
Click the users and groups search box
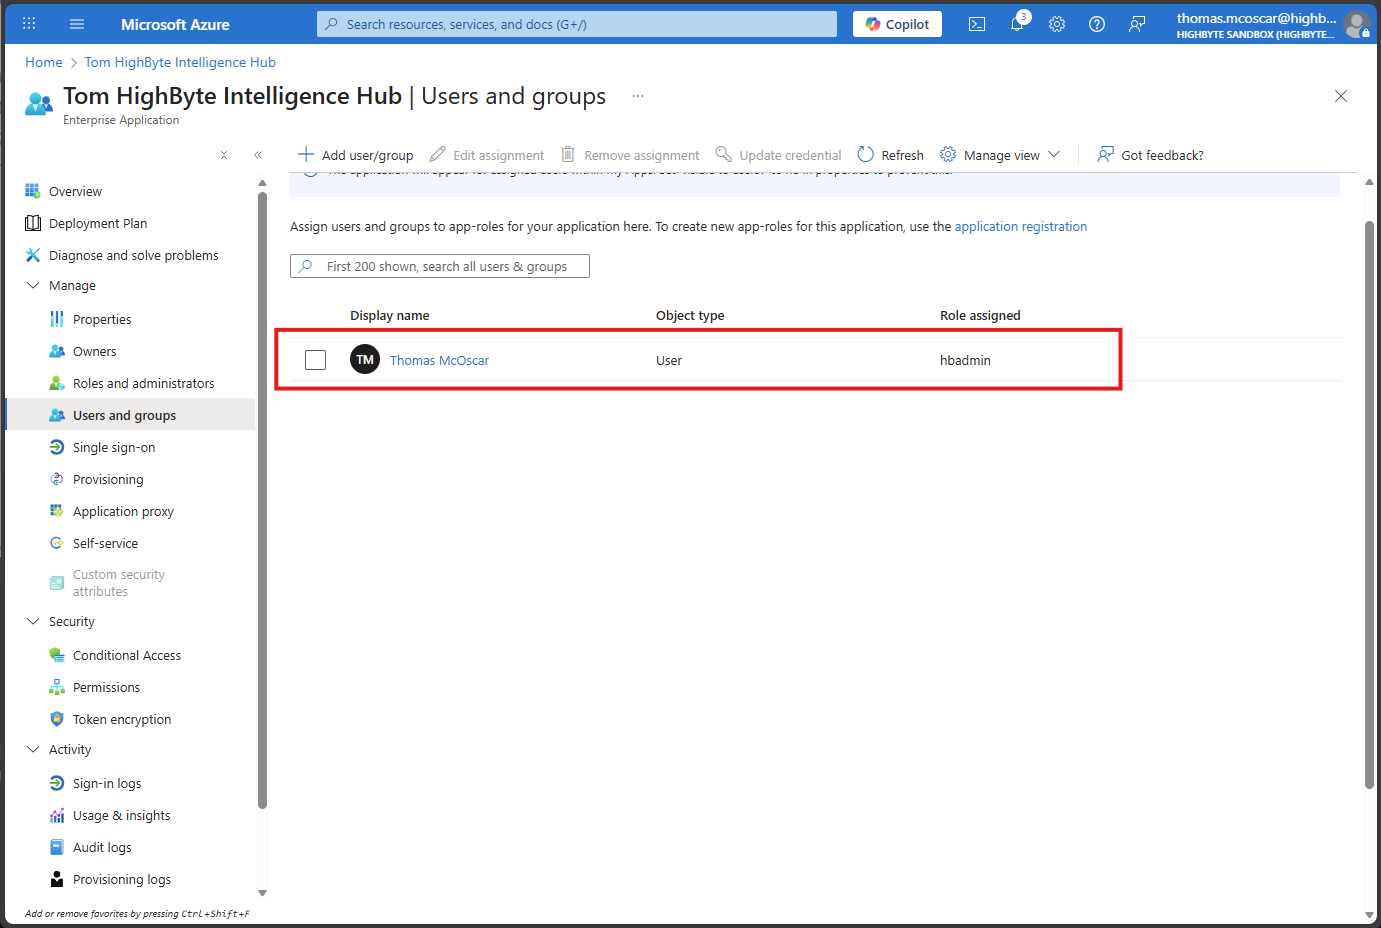(440, 266)
